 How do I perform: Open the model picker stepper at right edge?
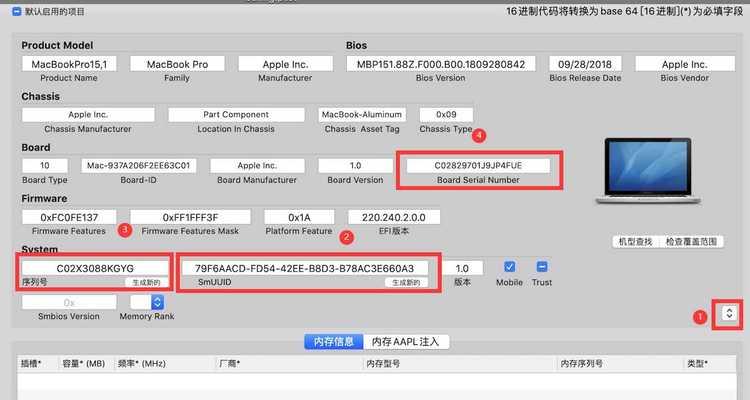(729, 313)
